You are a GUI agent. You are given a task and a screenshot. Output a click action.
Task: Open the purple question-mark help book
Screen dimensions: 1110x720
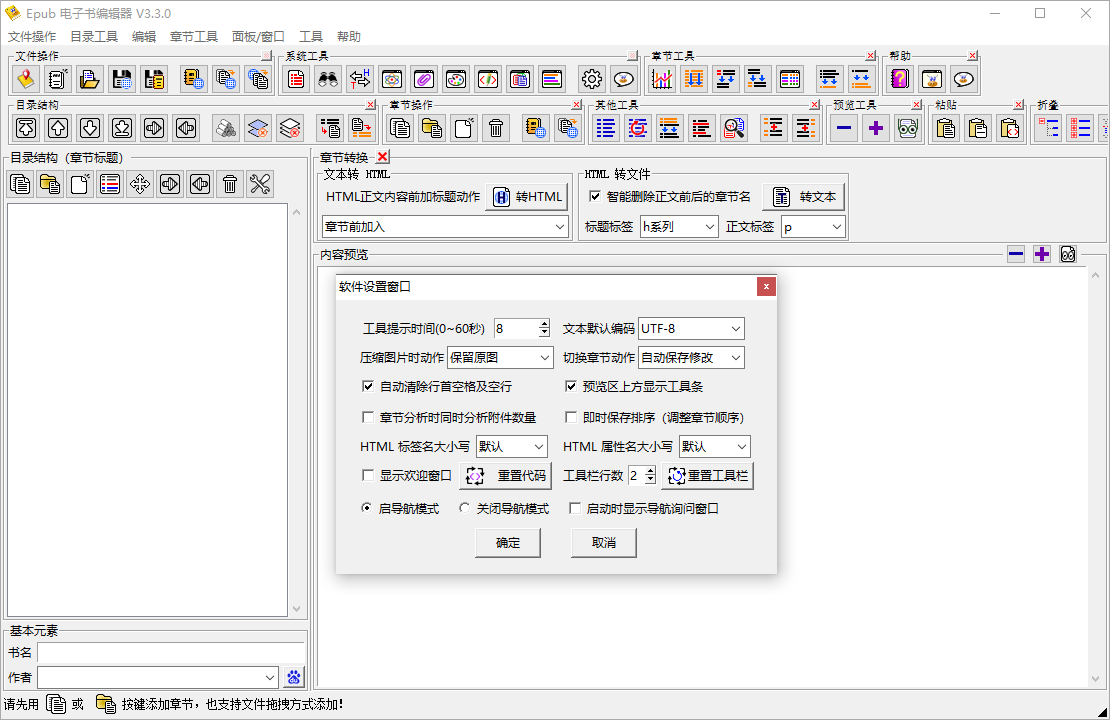tap(900, 79)
